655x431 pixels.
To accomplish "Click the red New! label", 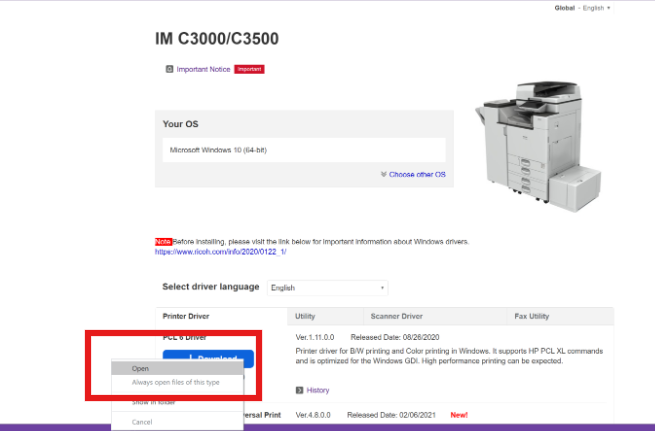I will tap(459, 415).
